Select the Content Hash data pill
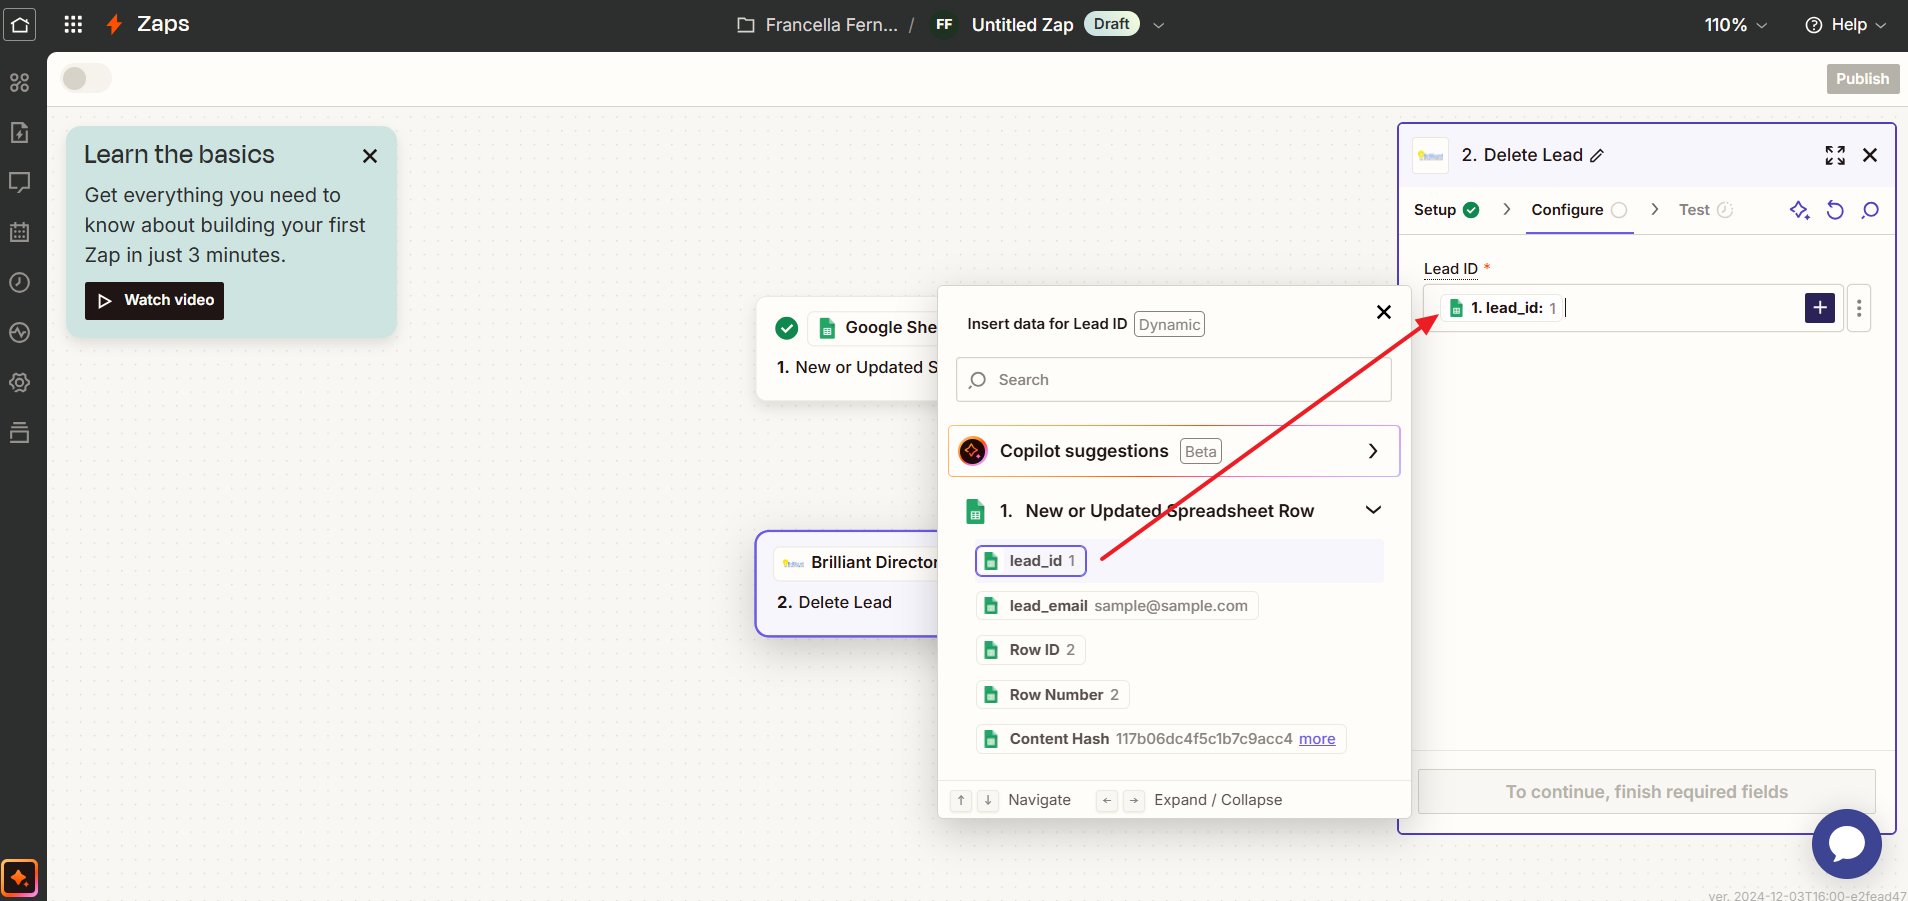 click(x=1161, y=739)
